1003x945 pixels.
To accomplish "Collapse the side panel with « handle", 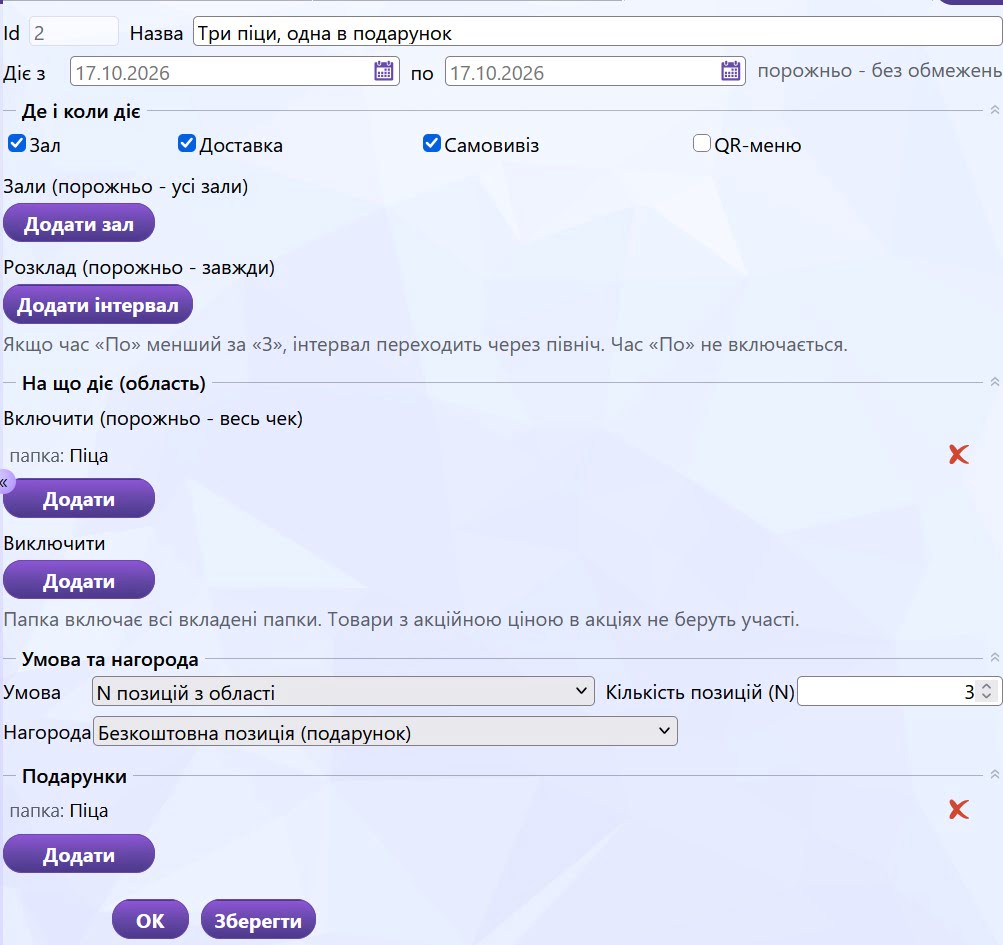I will pos(5,482).
